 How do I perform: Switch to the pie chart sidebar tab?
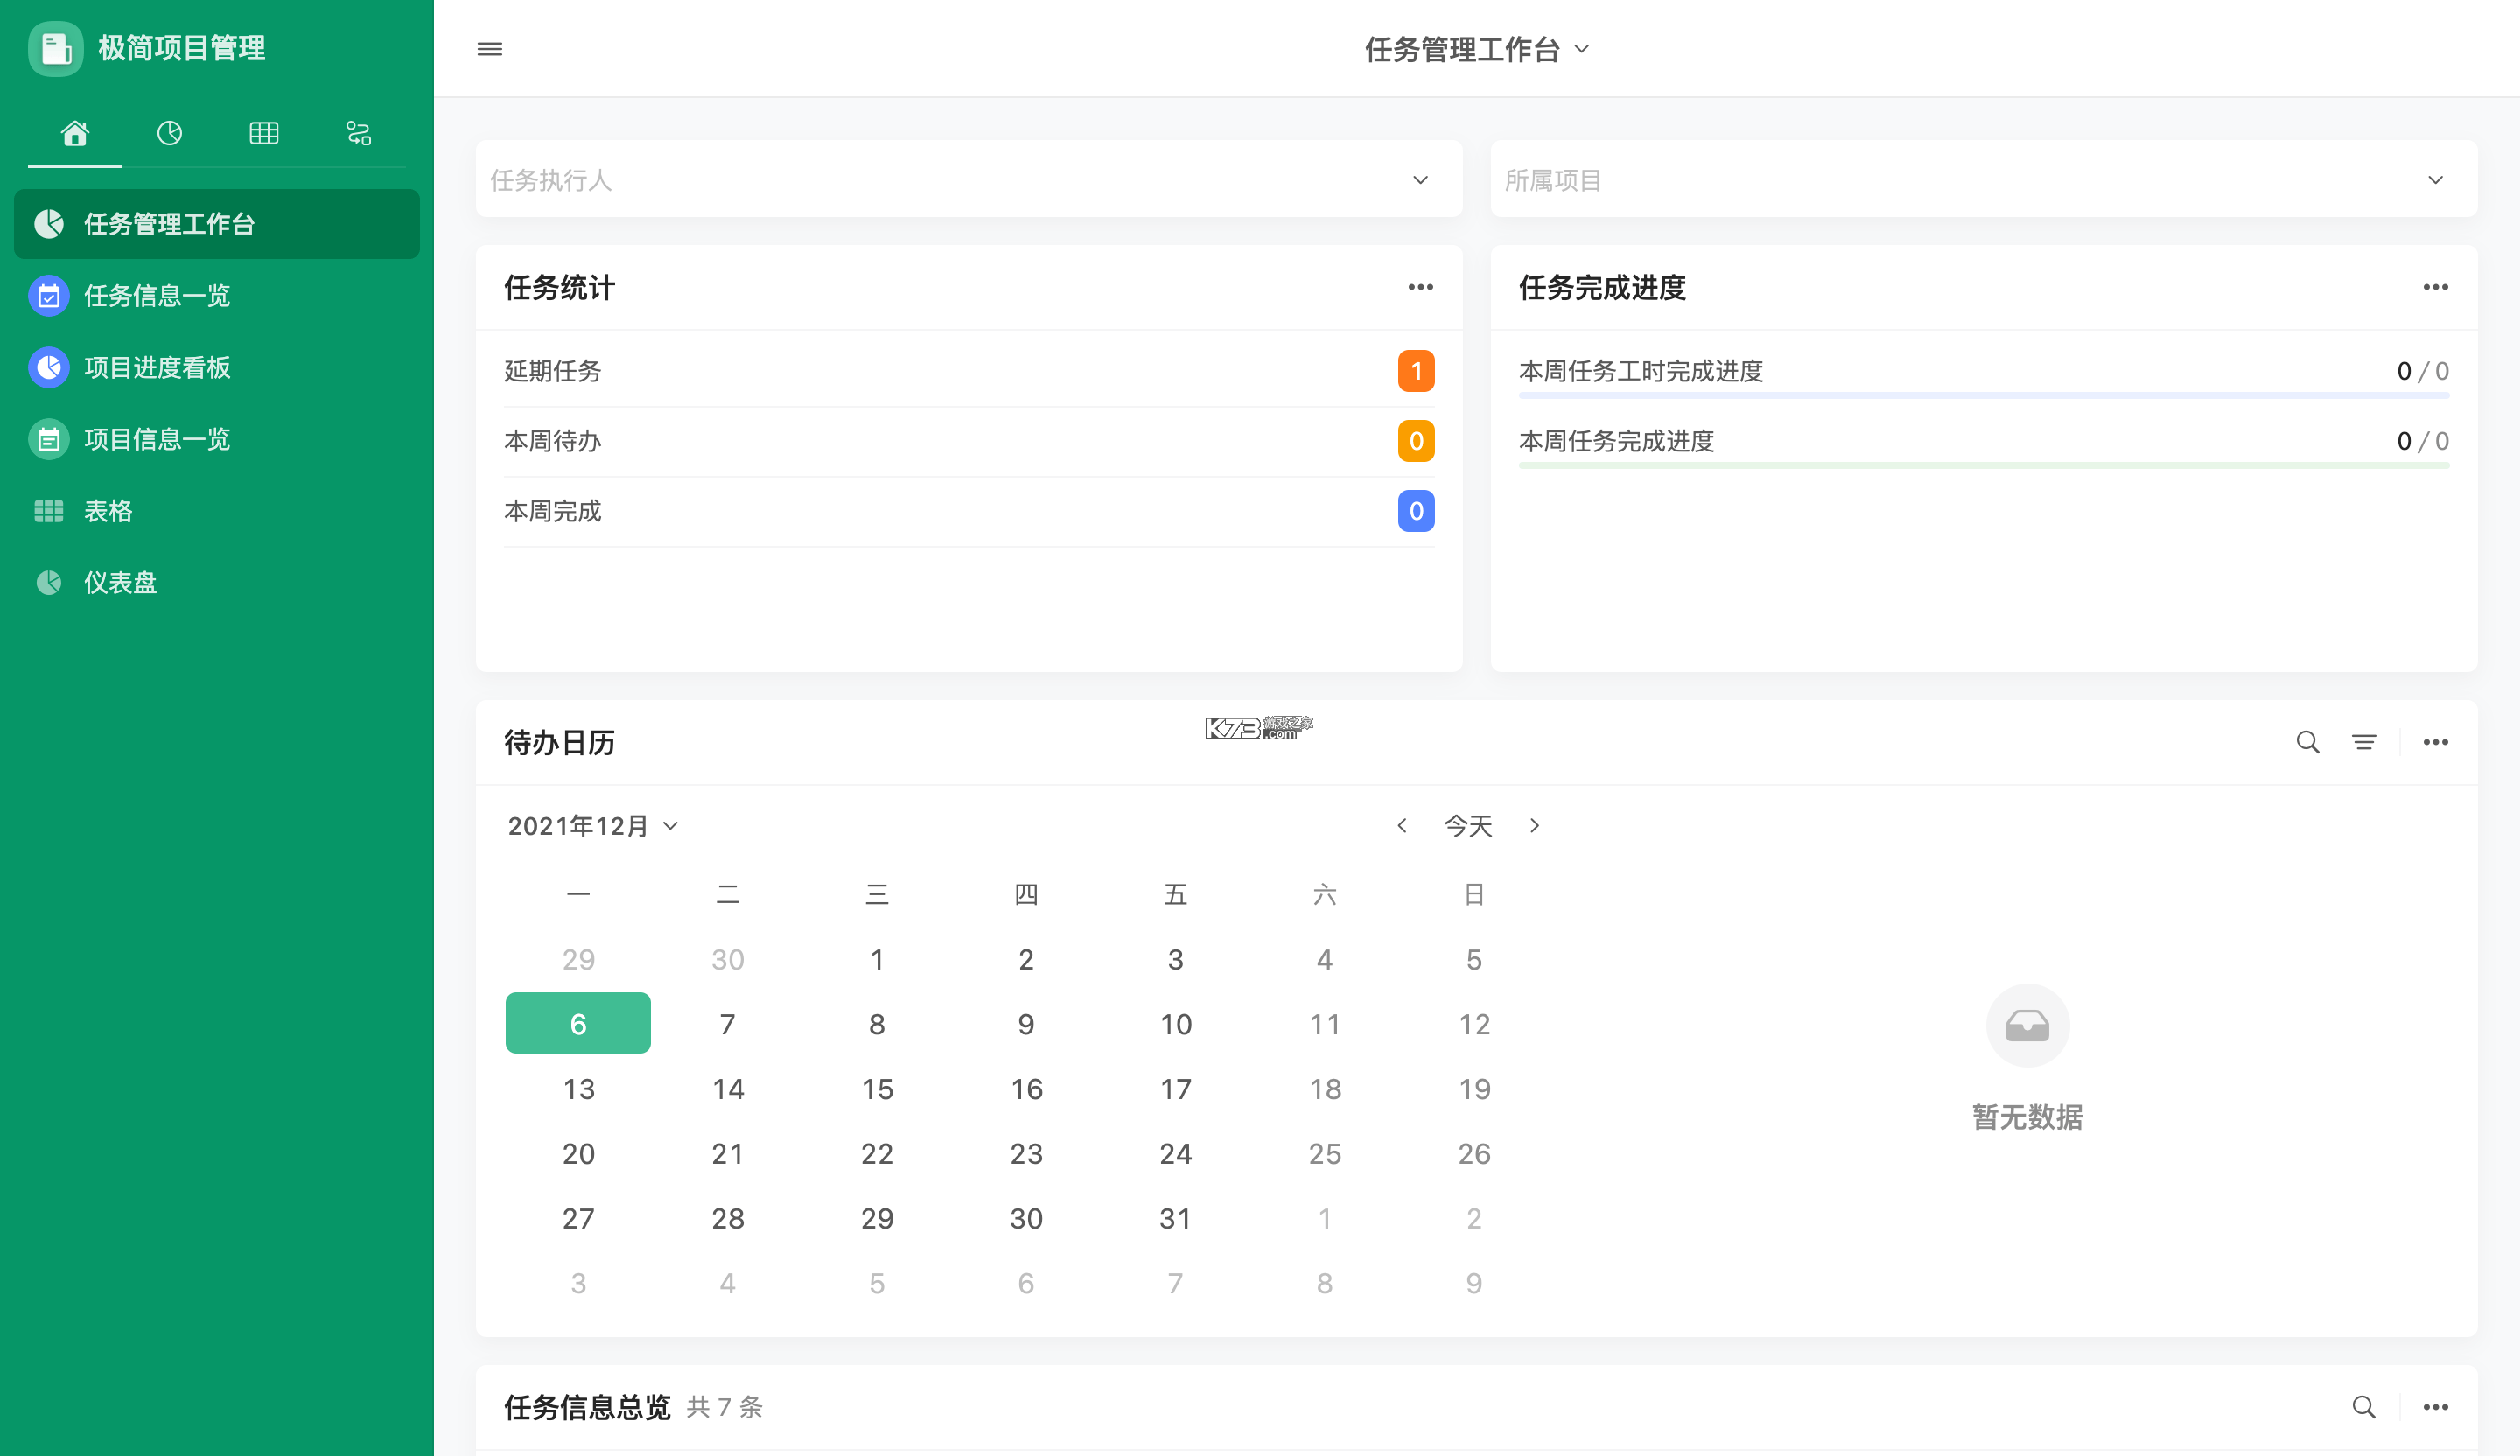(x=170, y=133)
